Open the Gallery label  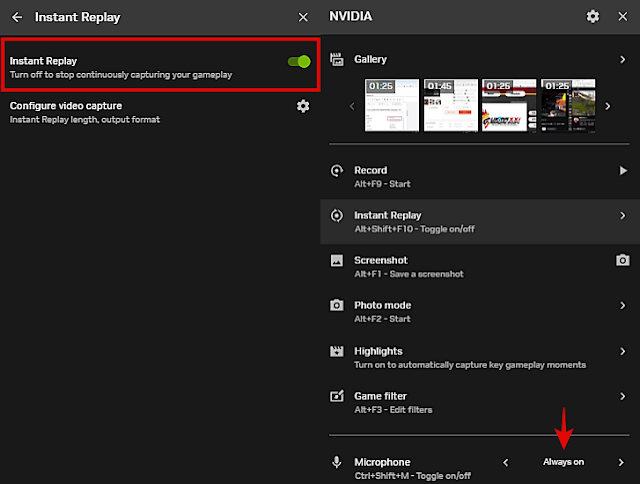tap(370, 59)
